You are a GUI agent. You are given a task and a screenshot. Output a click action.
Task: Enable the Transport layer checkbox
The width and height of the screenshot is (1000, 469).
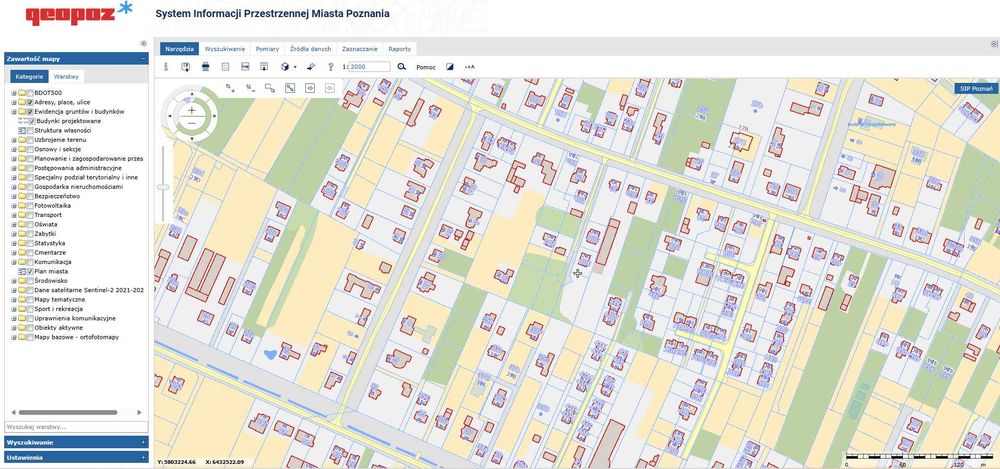point(30,215)
